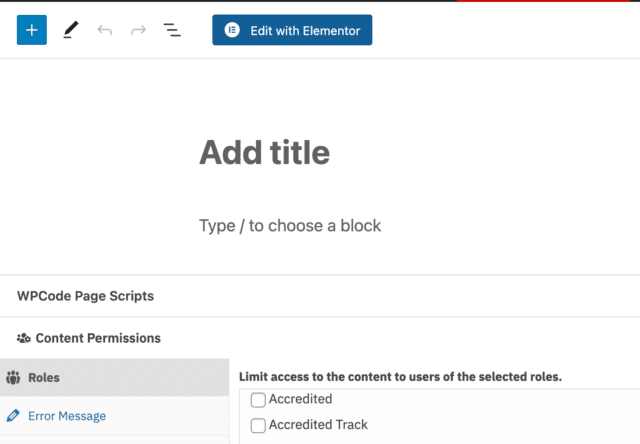Click the Elementor logo icon
The height and width of the screenshot is (444, 640).
click(x=232, y=30)
